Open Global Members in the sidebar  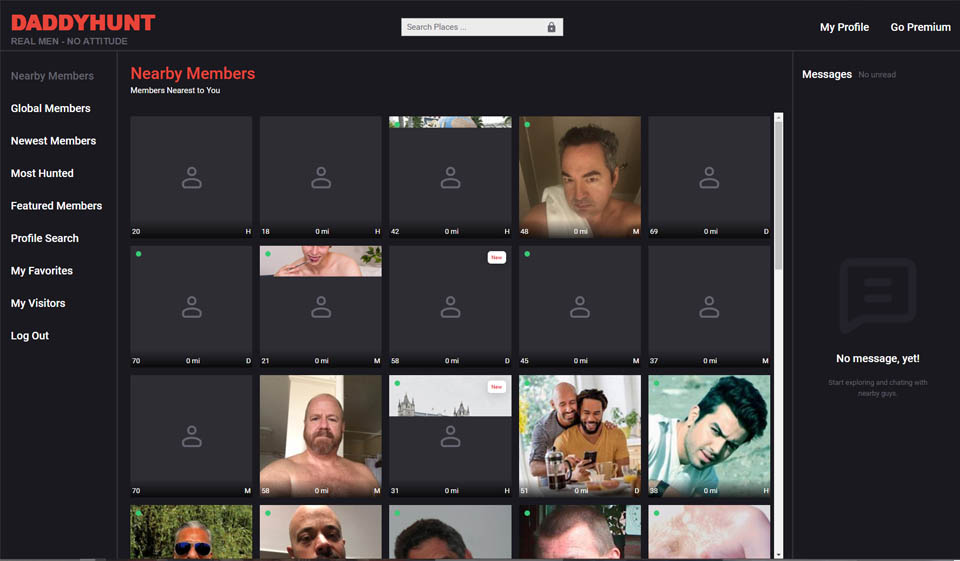pos(51,108)
